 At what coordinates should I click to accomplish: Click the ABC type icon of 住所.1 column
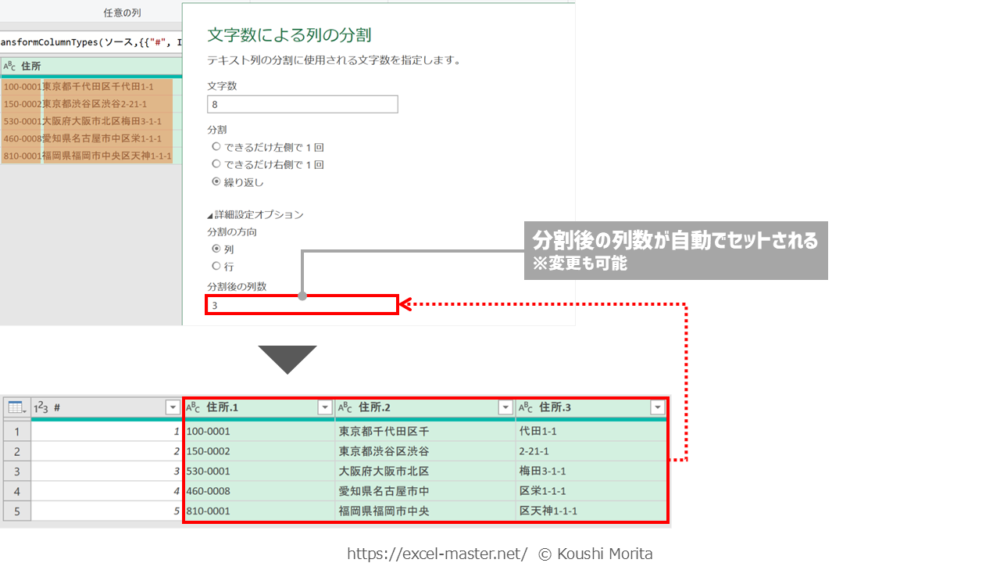point(194,408)
